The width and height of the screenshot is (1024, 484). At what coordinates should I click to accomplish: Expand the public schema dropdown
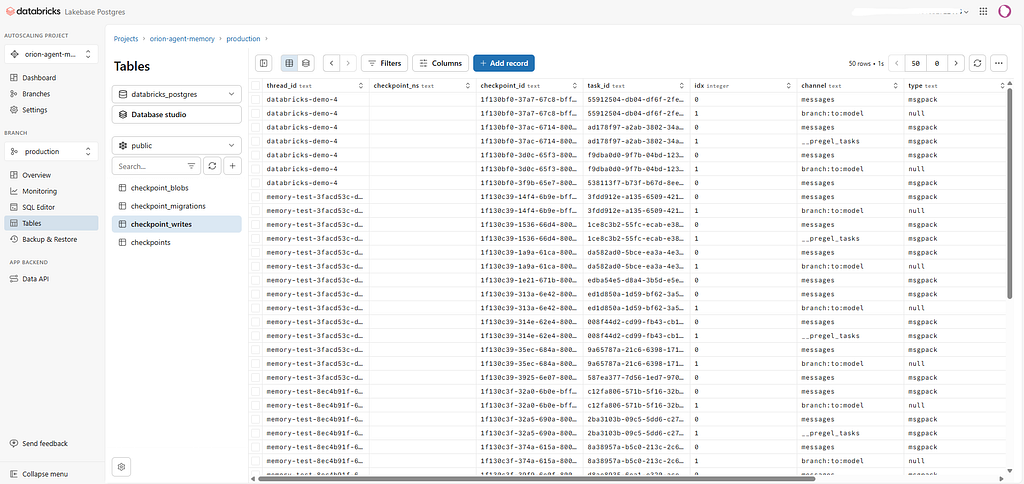176,146
